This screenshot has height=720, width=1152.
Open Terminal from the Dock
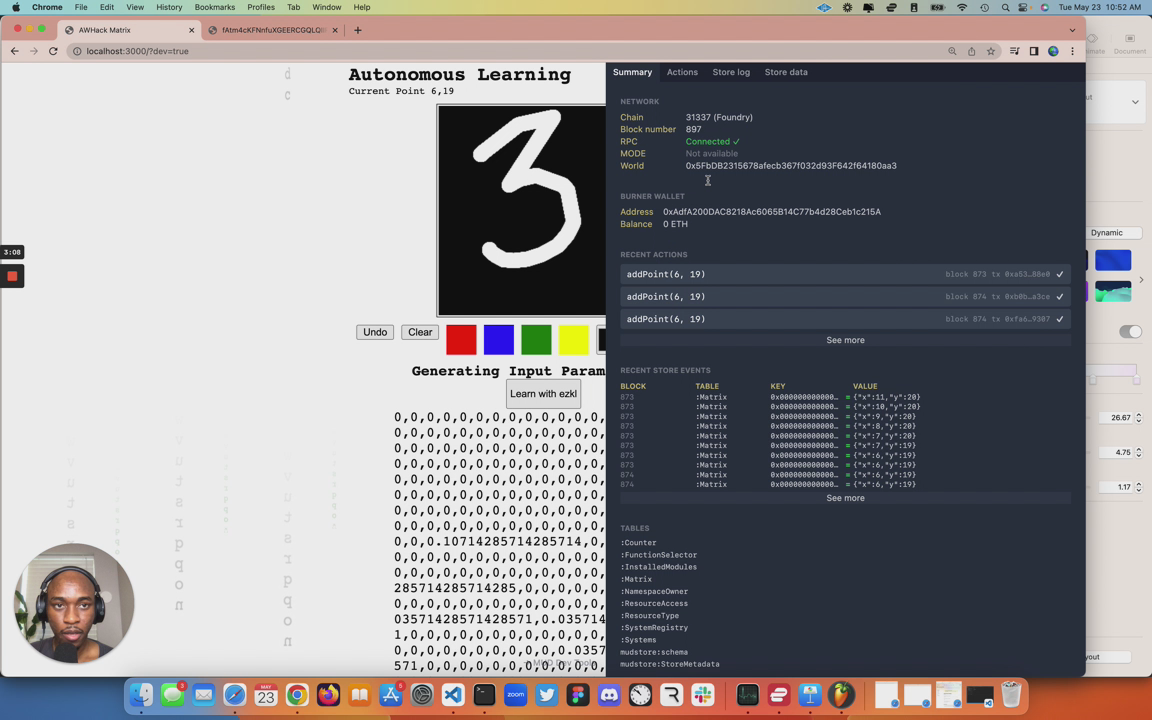pos(484,695)
